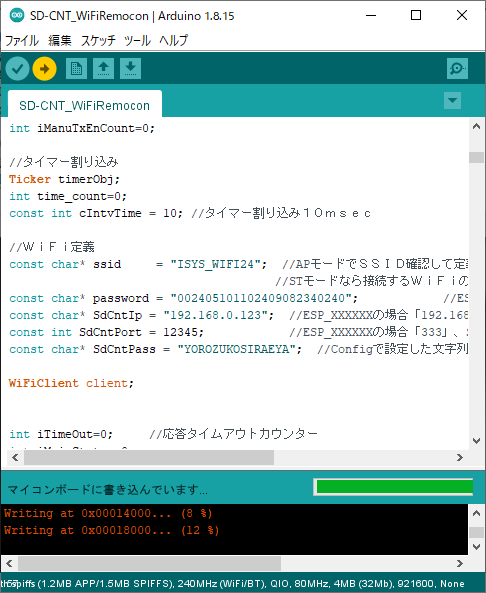Click the green upload progress bar
Screen dimensions: 486x593
(394, 487)
